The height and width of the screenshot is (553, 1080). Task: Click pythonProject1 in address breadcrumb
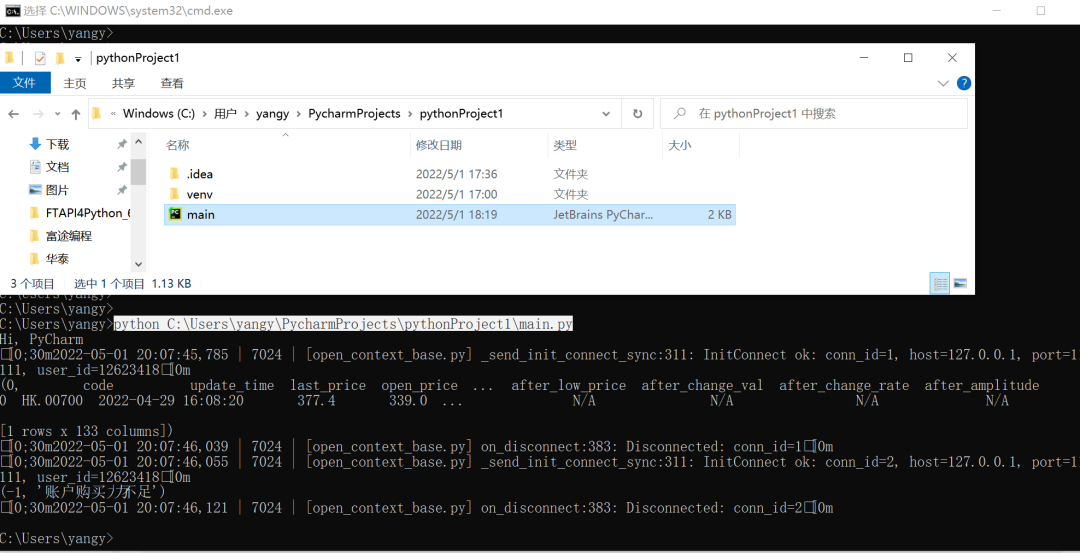461,114
